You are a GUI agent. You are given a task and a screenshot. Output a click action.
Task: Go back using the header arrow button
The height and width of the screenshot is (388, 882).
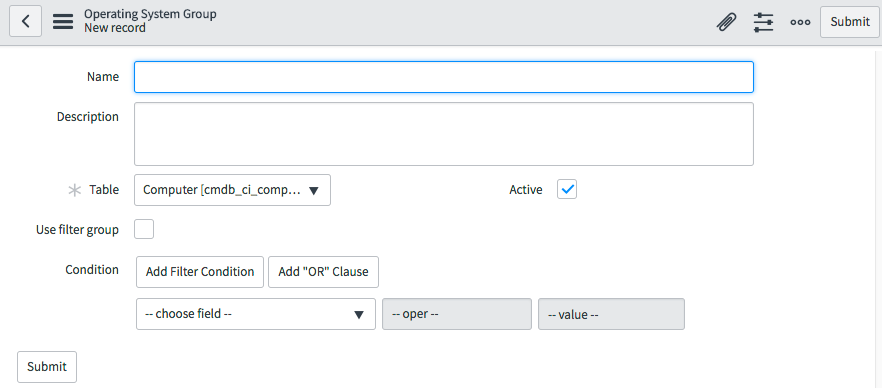(25, 21)
